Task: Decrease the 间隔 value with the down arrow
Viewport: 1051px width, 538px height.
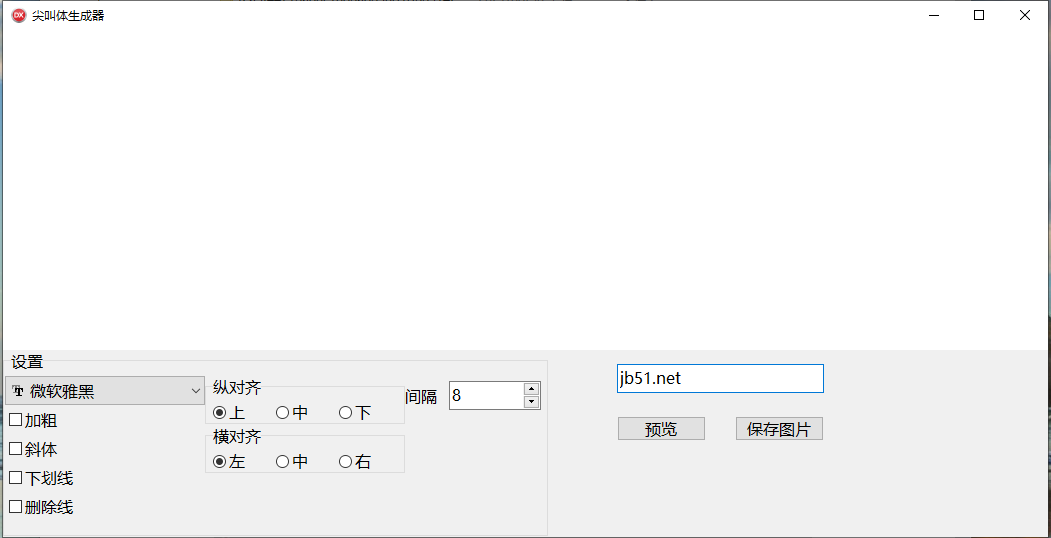Action: 532,402
